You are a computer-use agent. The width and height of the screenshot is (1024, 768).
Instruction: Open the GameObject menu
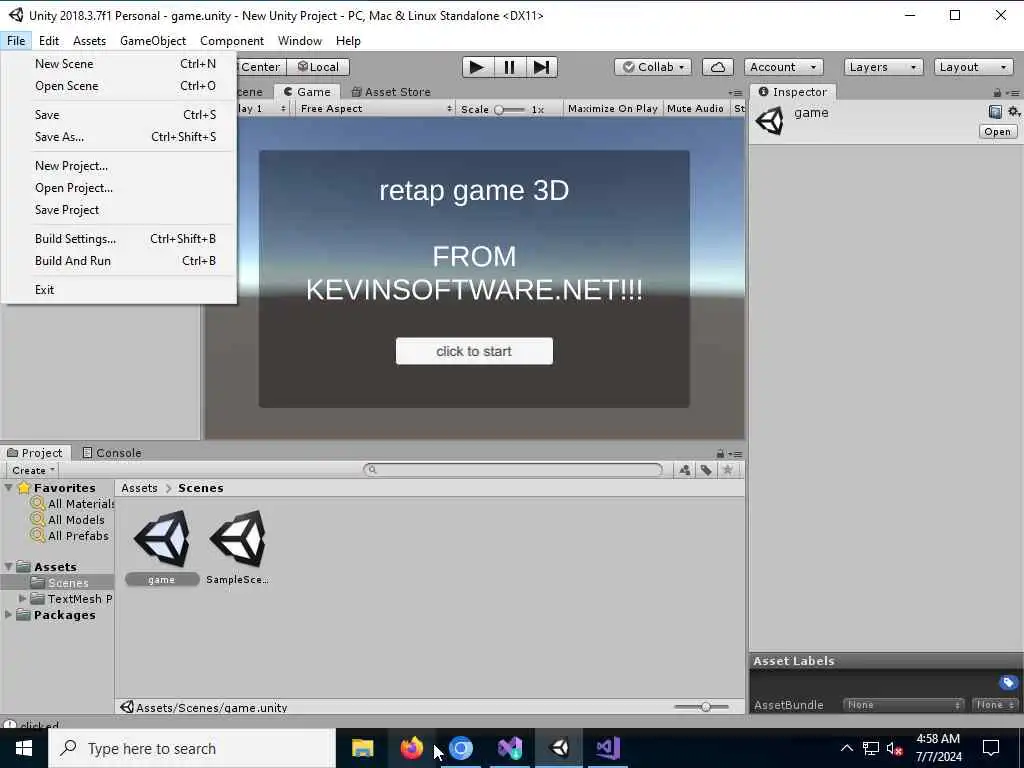(153, 41)
